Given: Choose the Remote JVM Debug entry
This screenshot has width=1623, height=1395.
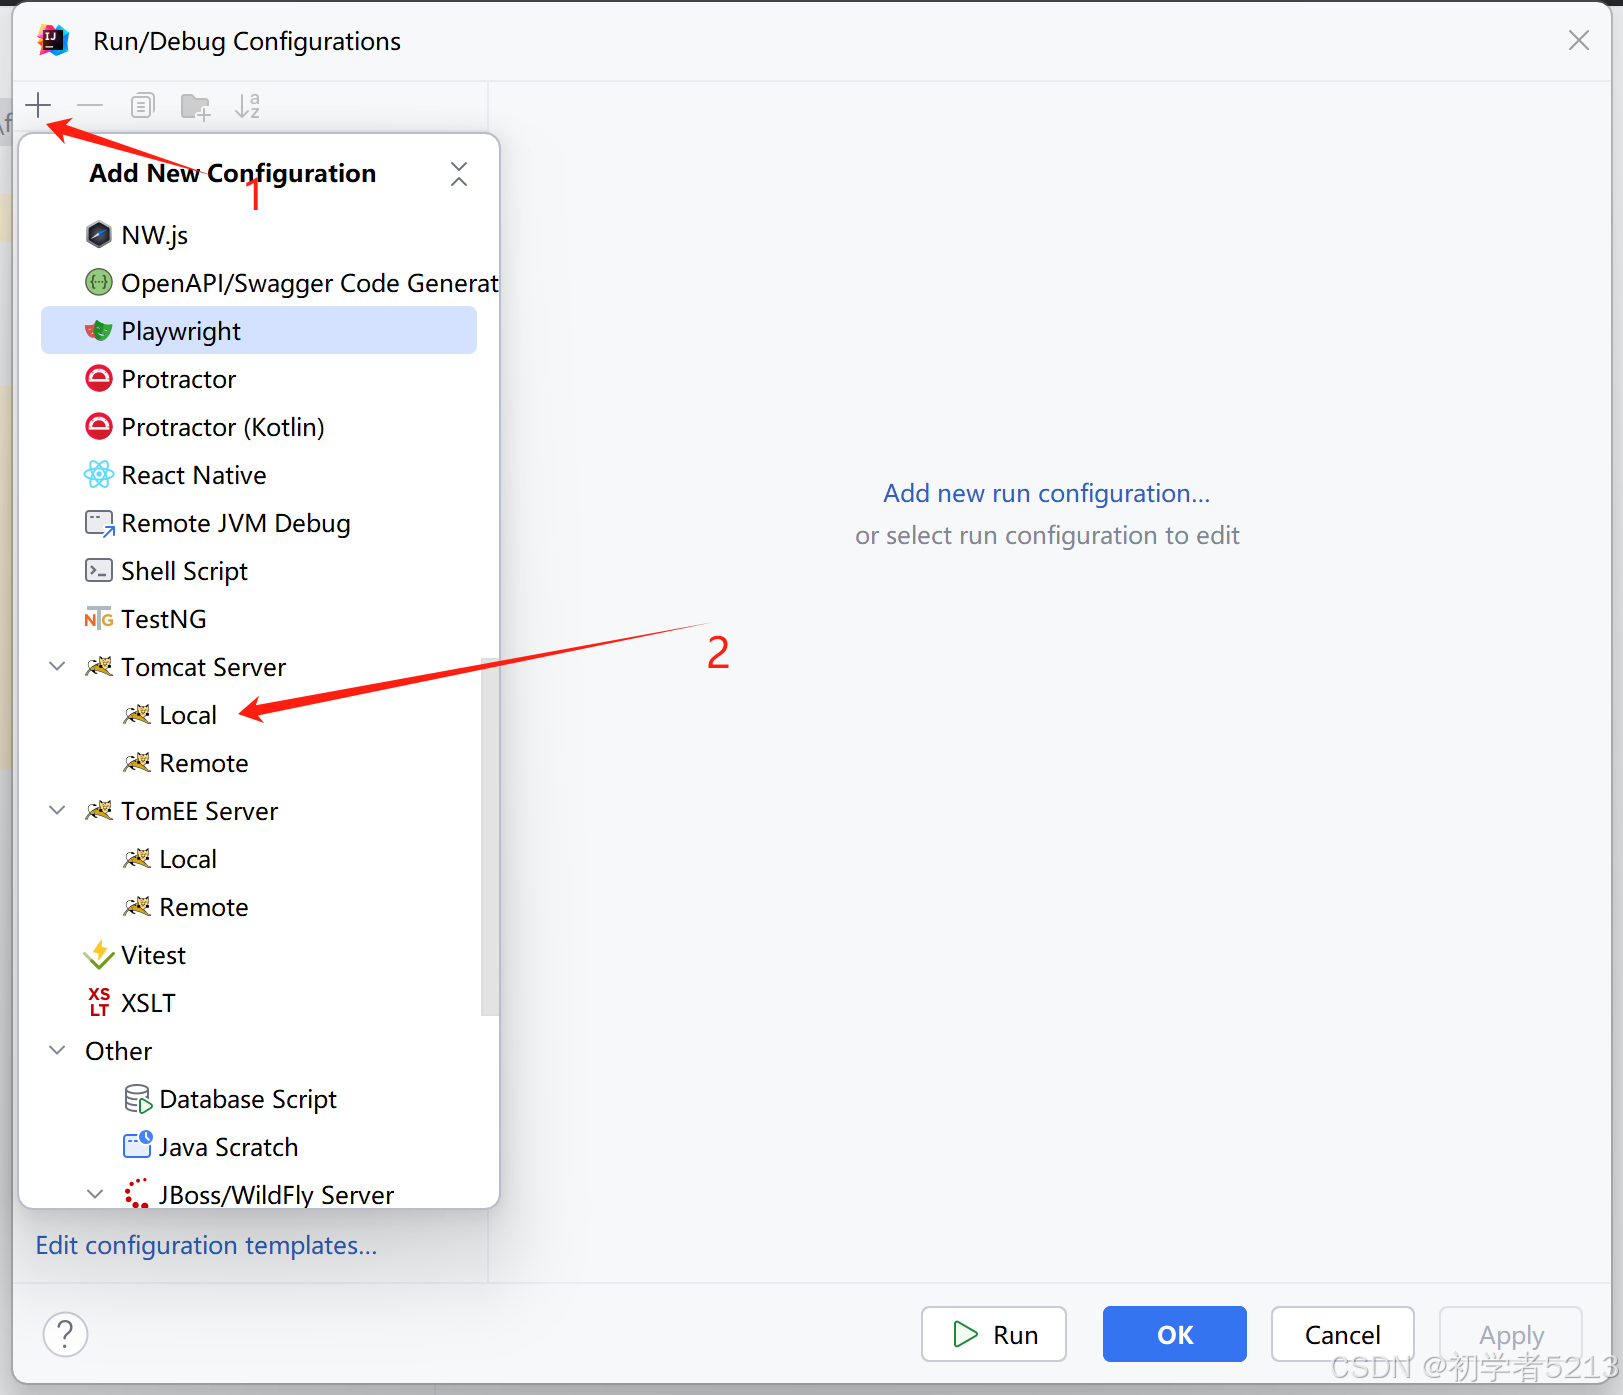Looking at the screenshot, I should 259,523.
